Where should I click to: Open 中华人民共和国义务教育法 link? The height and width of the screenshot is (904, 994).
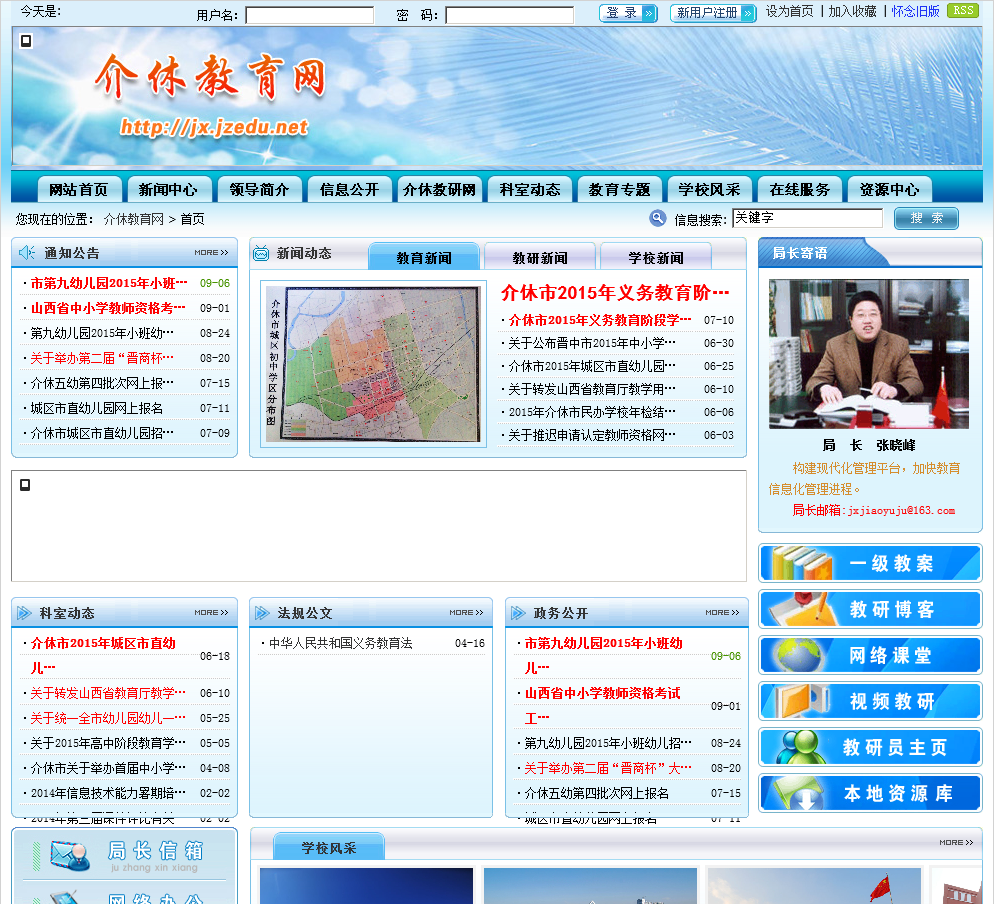pos(340,643)
